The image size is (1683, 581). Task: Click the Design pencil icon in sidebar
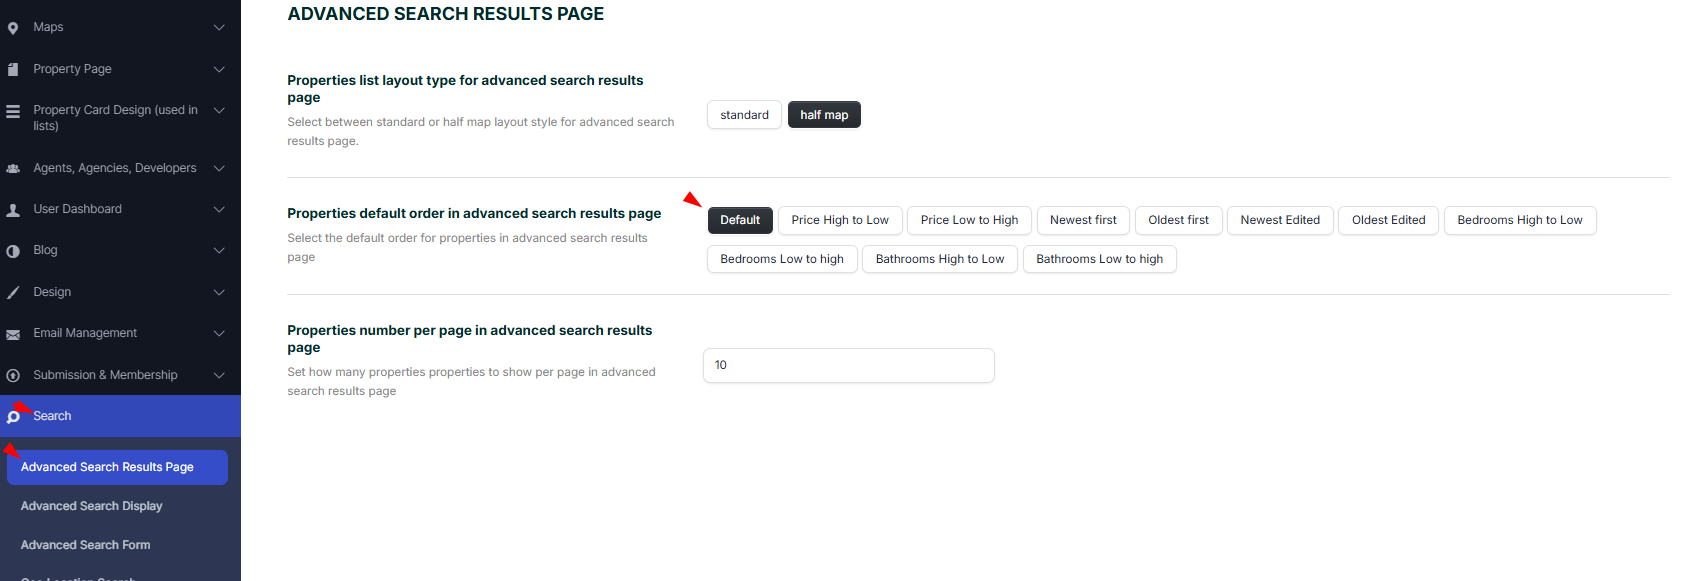point(13,293)
